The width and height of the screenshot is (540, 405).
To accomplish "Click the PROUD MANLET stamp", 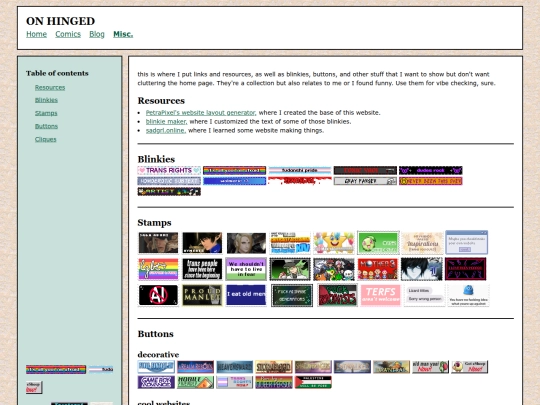I will pos(202,295).
